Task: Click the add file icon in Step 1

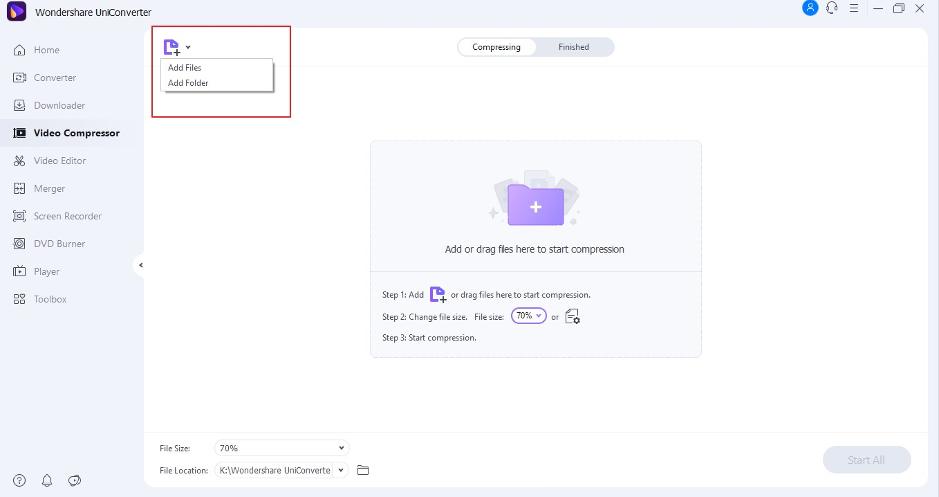Action: (438, 295)
